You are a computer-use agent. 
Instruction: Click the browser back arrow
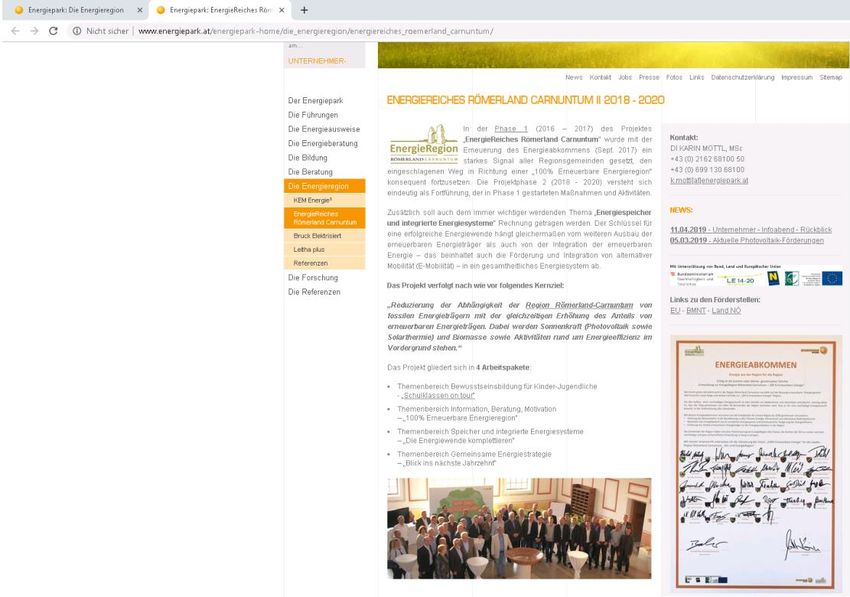click(x=14, y=31)
